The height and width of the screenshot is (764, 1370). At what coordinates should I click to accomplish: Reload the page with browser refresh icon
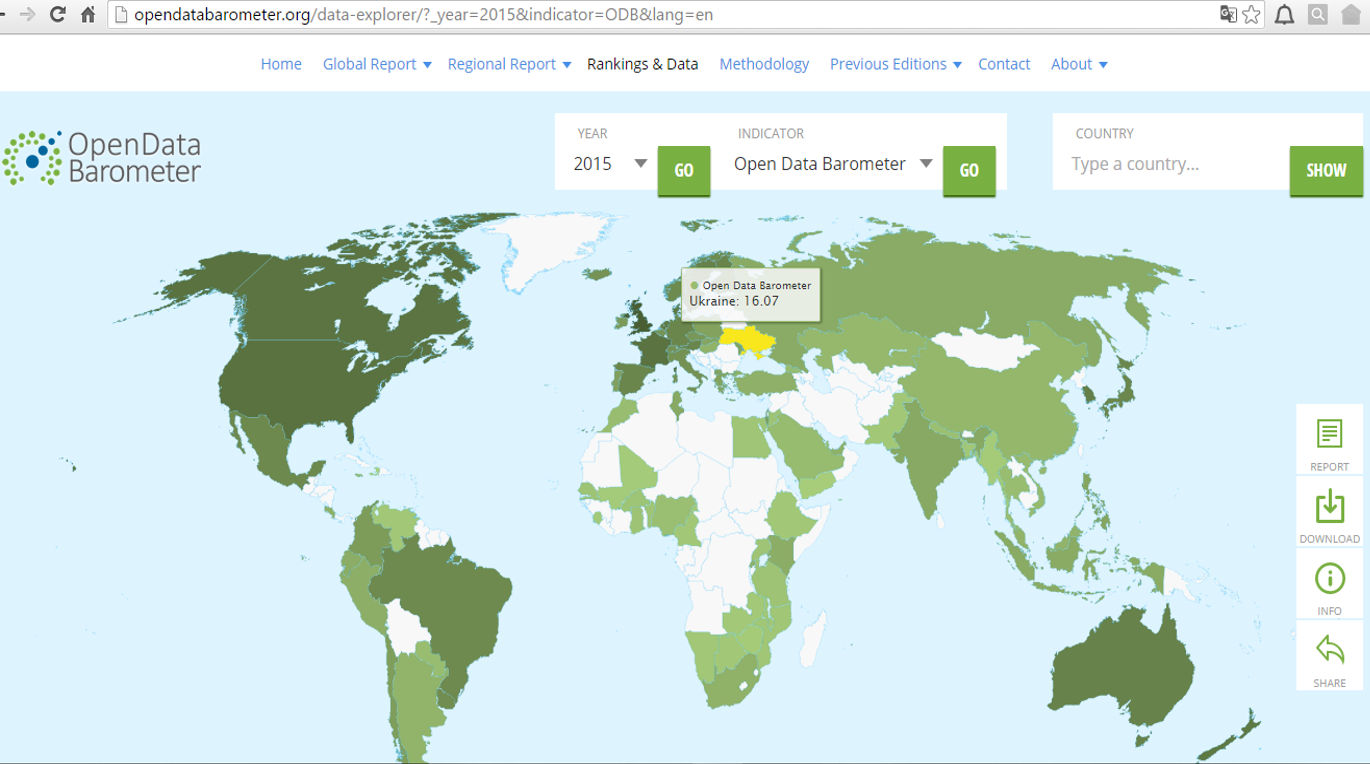57,14
